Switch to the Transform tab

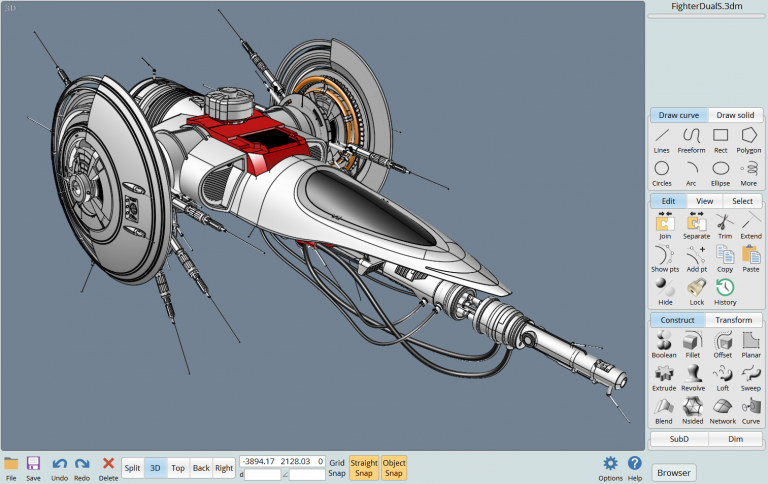[x=733, y=320]
